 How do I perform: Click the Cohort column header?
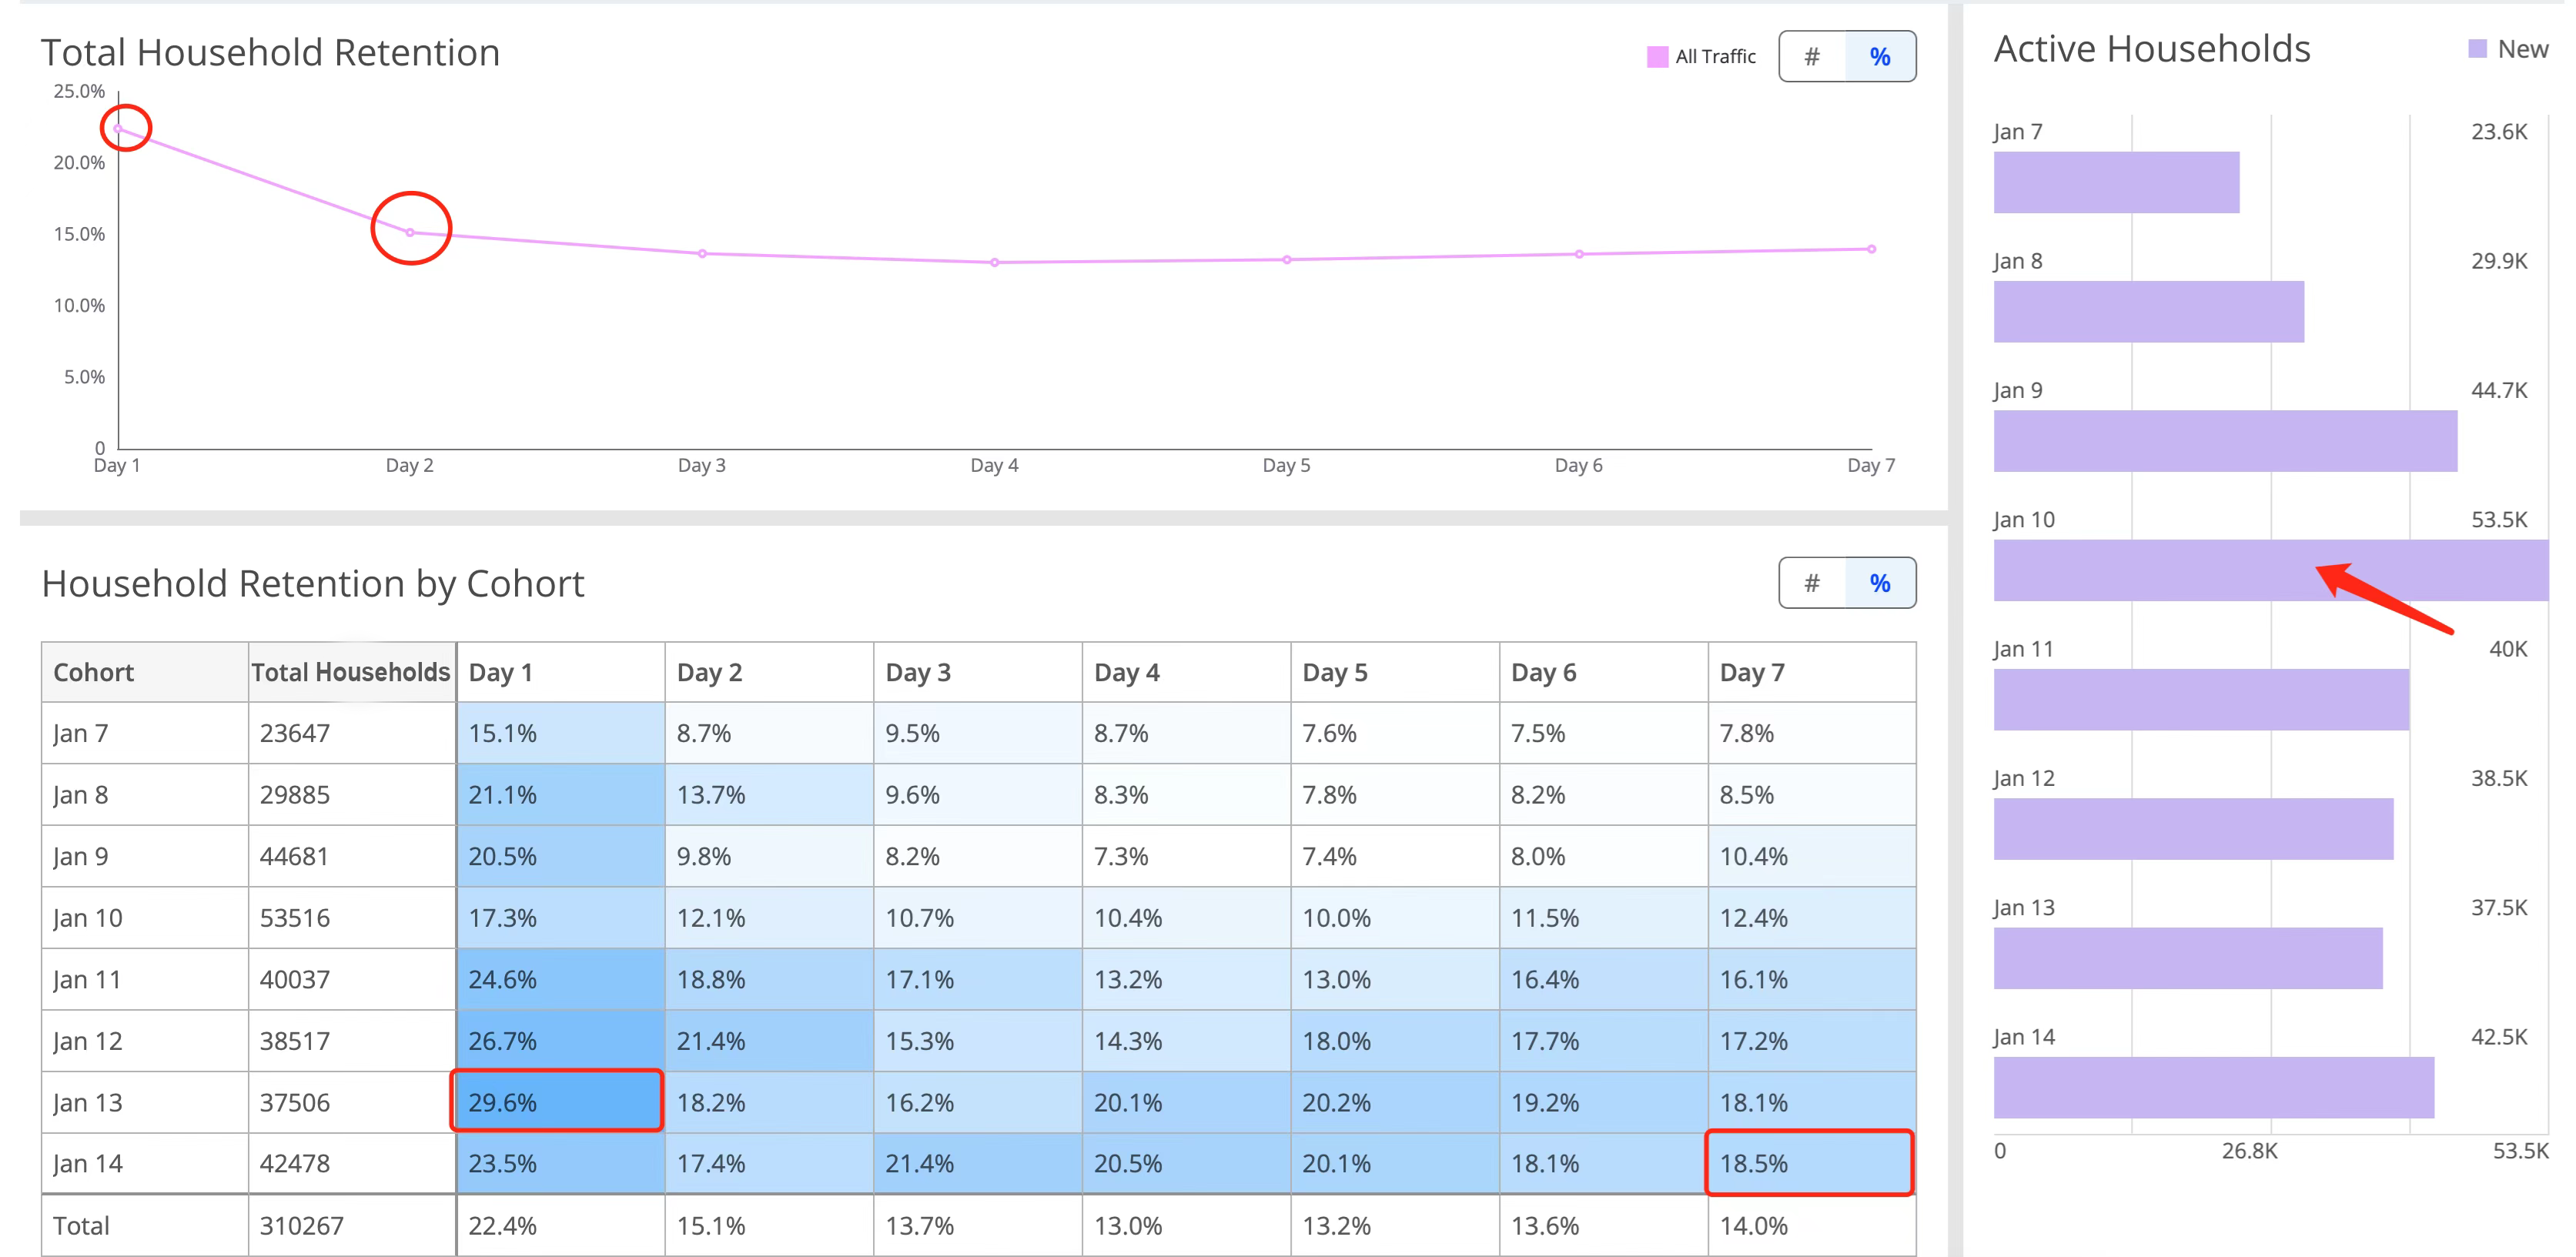coord(145,672)
